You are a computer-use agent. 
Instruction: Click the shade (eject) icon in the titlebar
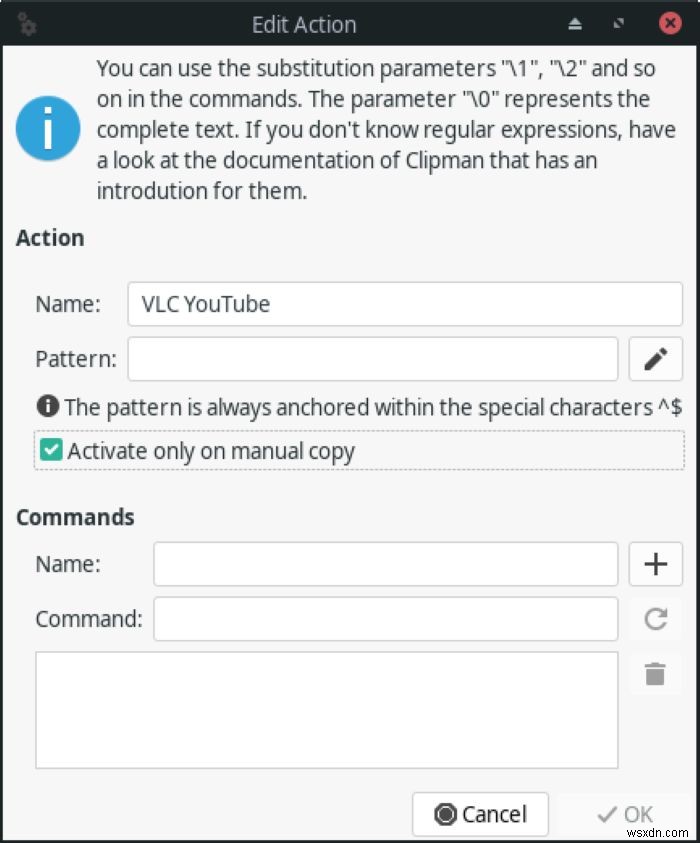click(x=575, y=23)
